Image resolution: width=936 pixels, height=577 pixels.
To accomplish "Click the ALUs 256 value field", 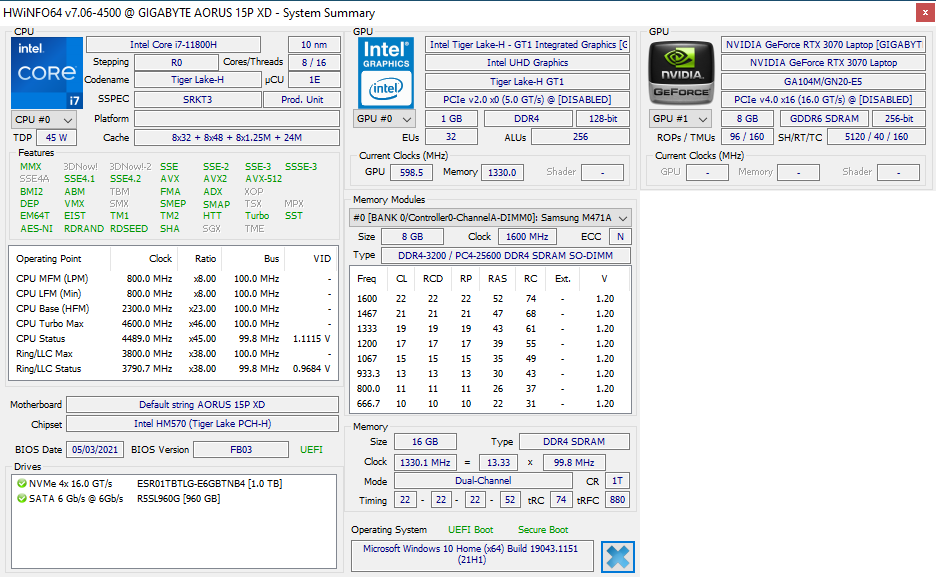I will (x=580, y=137).
